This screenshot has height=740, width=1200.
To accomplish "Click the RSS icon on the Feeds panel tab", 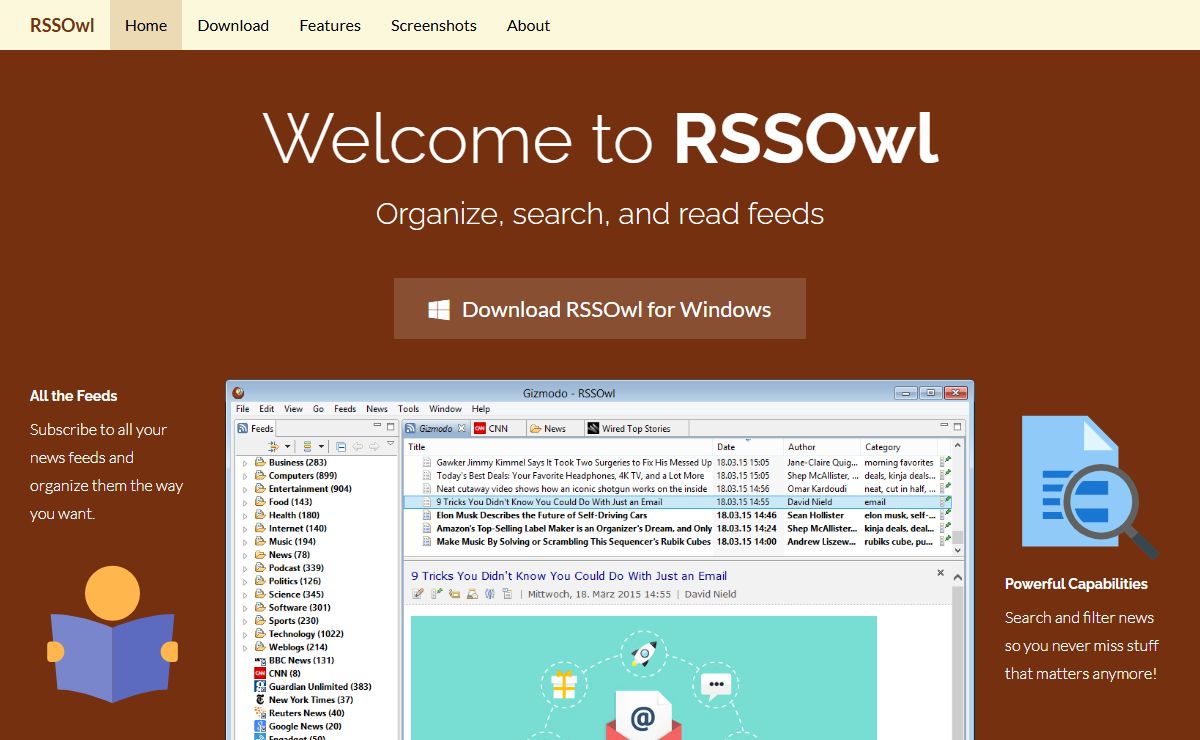I will (x=242, y=428).
